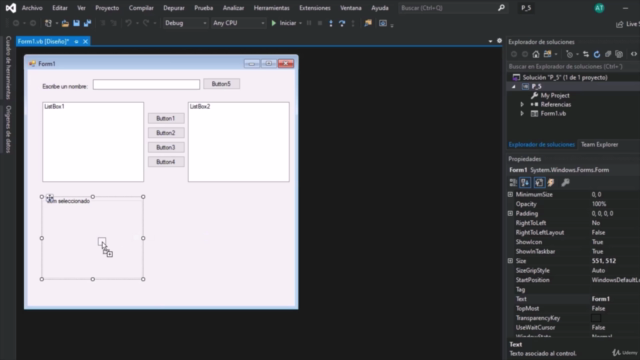Open the Iniciar dropdown arrow
640x360 pixels.
click(x=300, y=23)
